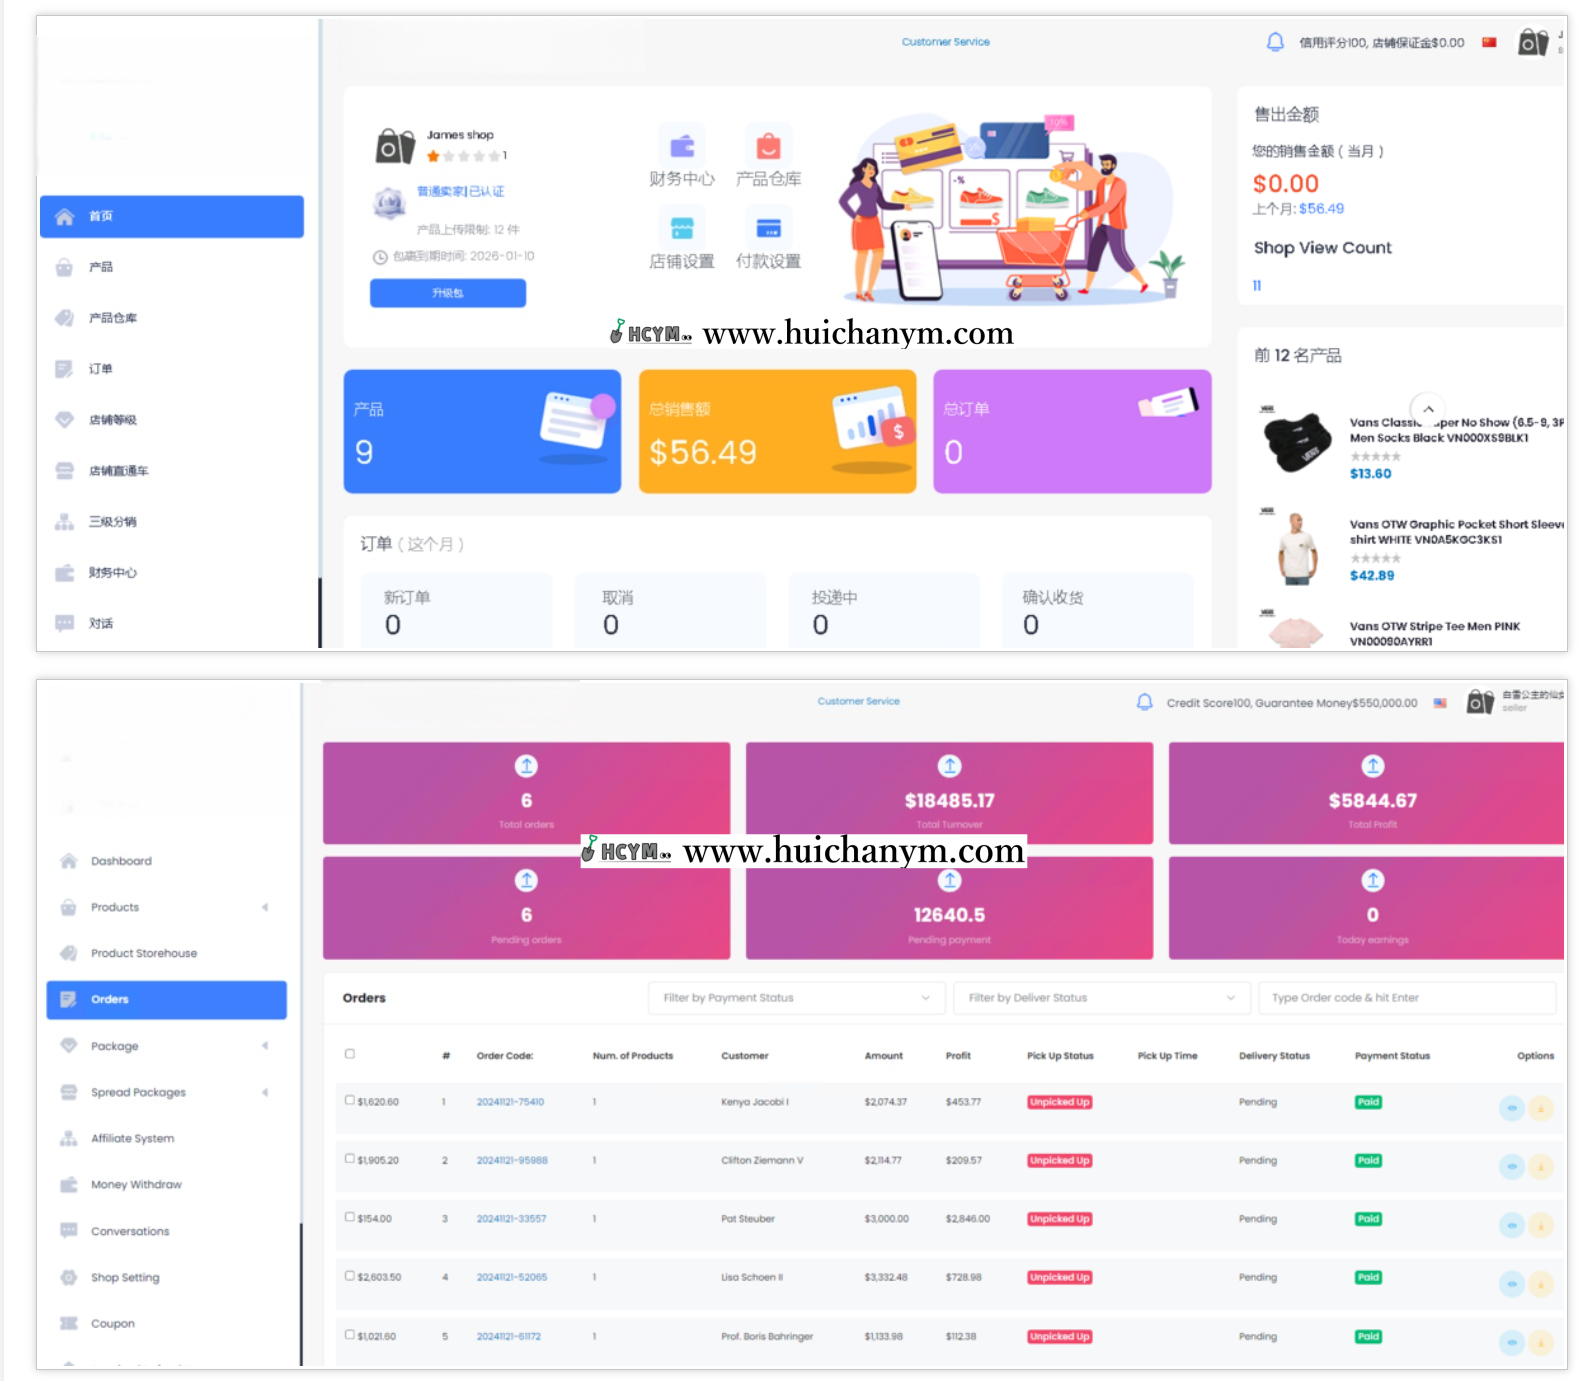Click the notification bell next to 信用评分
Image resolution: width=1586 pixels, height=1381 pixels.
[x=1275, y=42]
